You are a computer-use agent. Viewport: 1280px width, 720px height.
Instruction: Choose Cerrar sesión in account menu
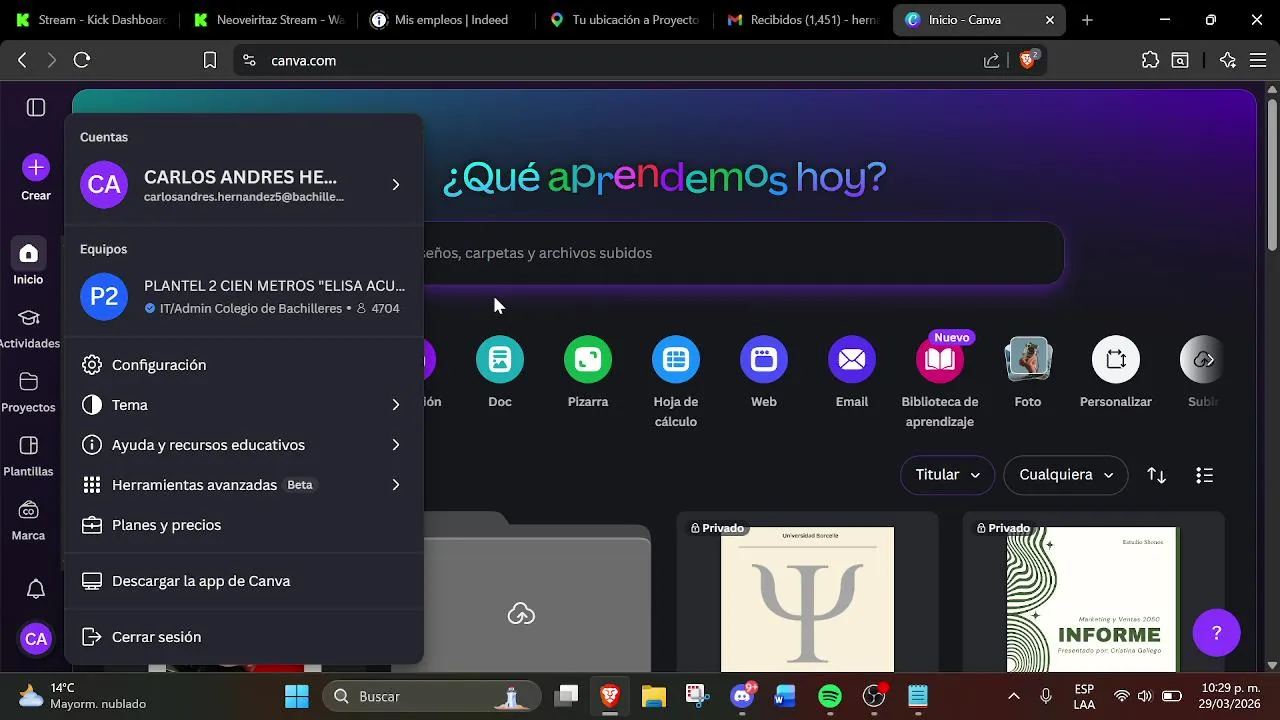244,637
